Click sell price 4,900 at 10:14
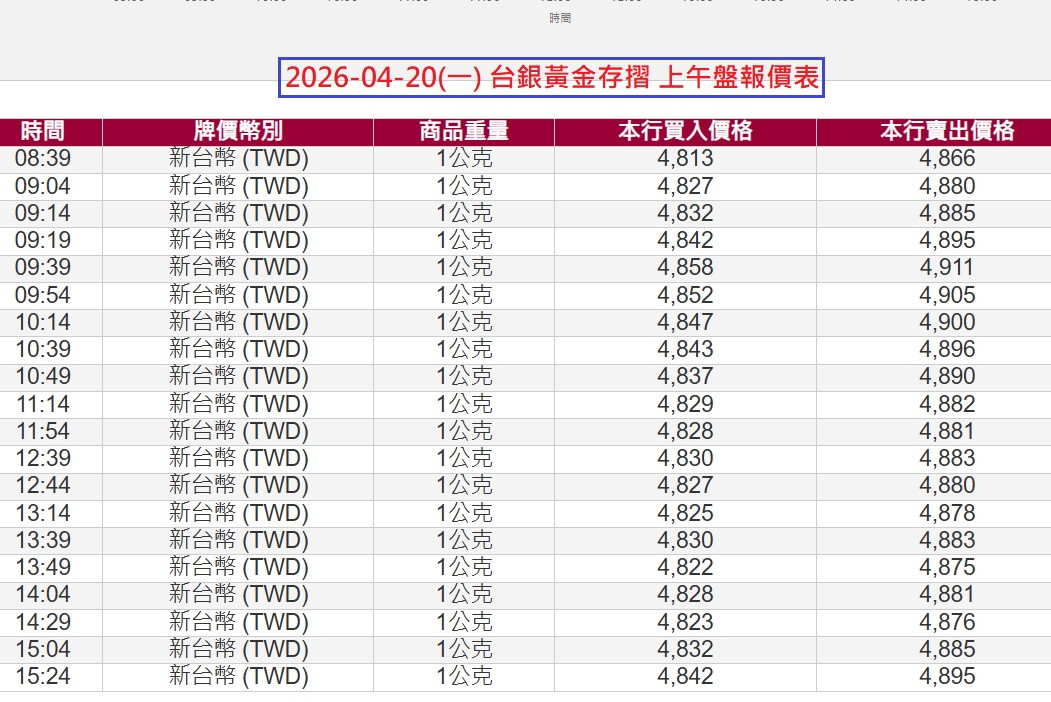 (x=947, y=322)
